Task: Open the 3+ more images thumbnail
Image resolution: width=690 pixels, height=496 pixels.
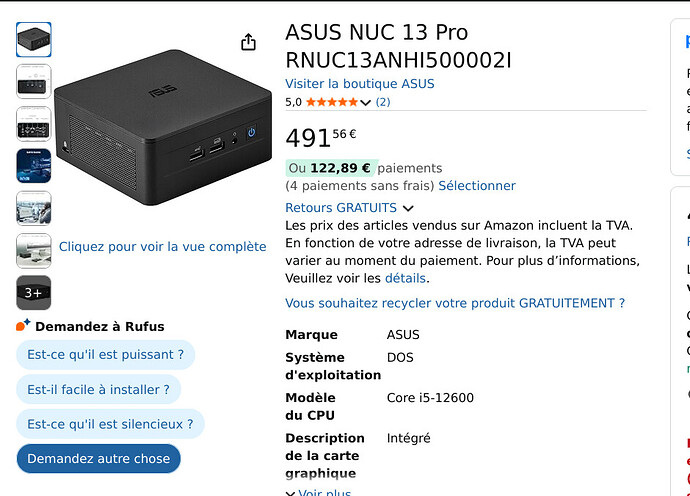Action: 34,293
